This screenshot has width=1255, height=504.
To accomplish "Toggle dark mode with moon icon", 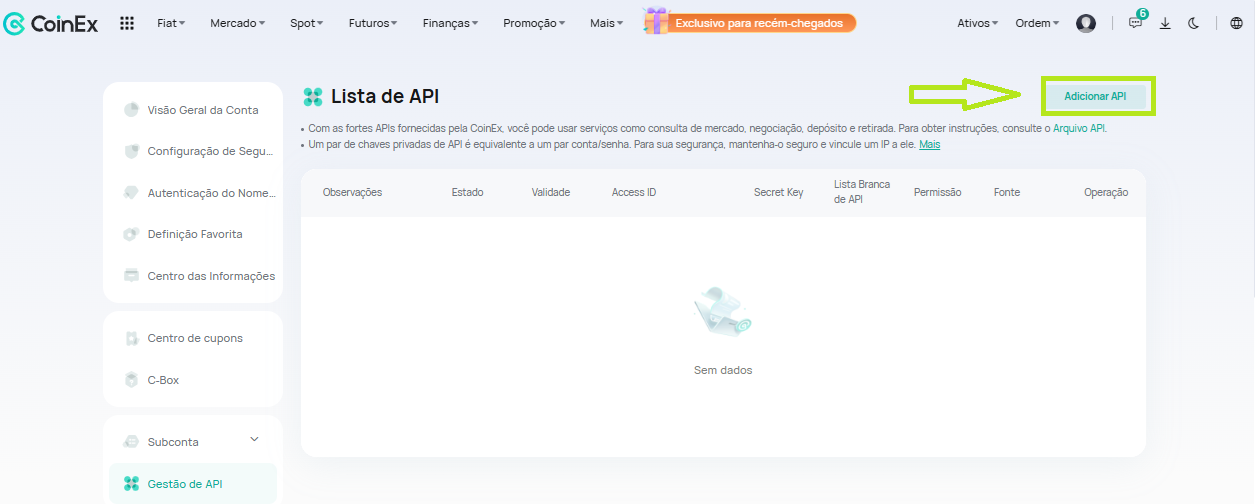I will tap(1194, 23).
